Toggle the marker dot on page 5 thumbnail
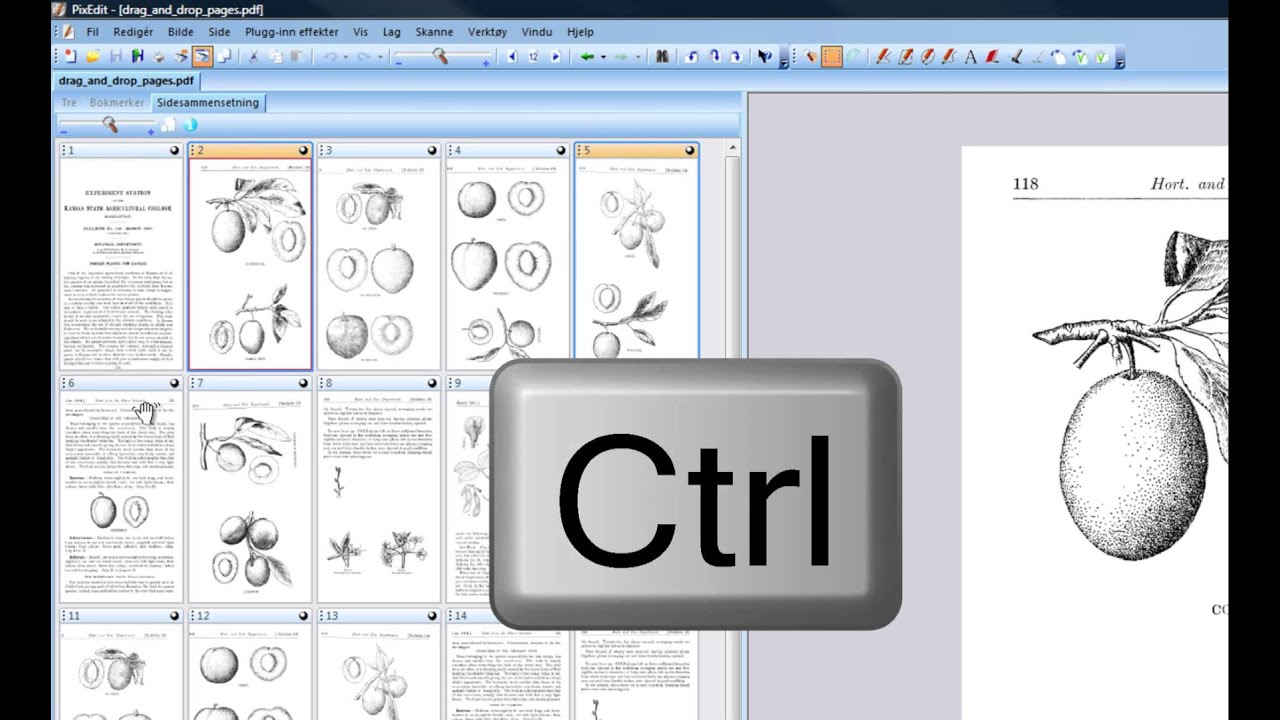 point(690,151)
